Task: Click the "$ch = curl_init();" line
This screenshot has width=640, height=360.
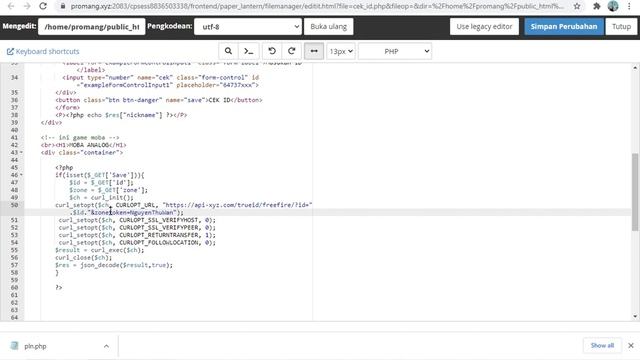Action: click(101, 198)
